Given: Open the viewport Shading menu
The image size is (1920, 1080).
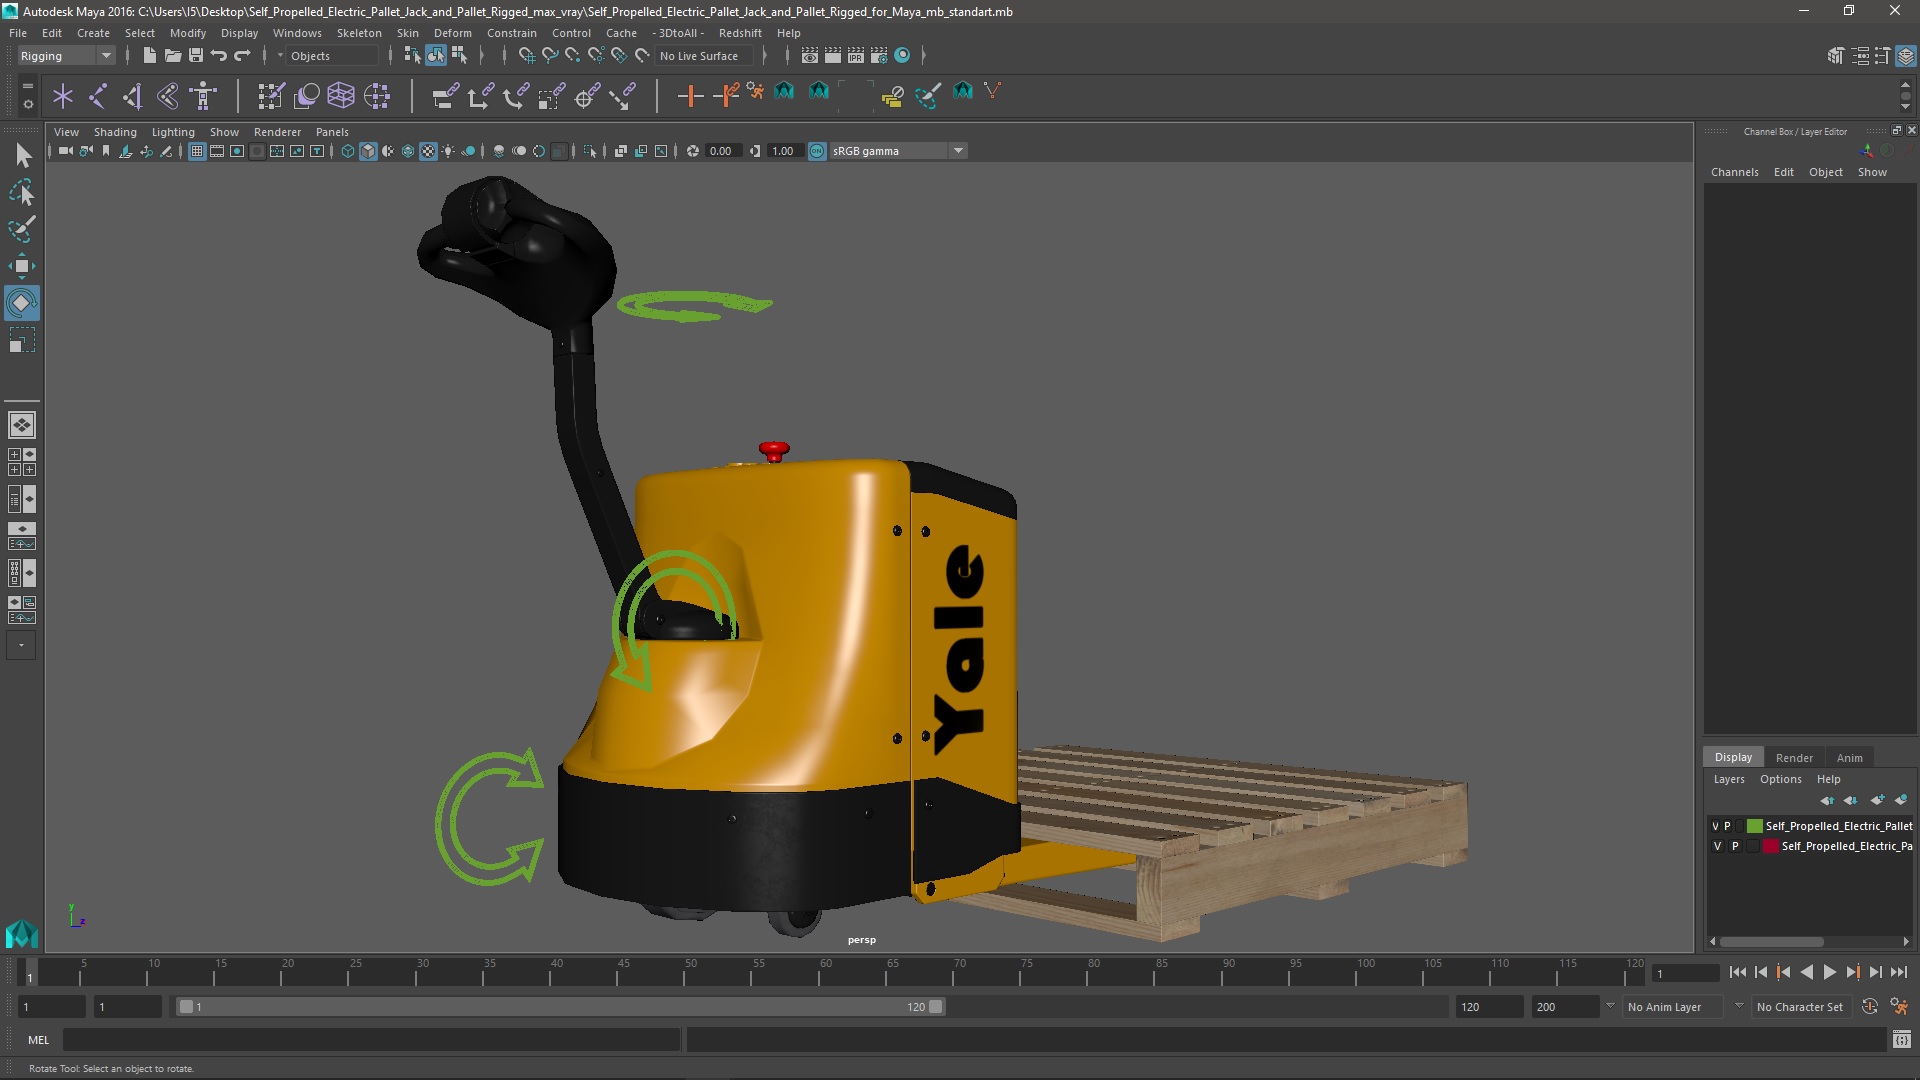Looking at the screenshot, I should click(x=115, y=132).
